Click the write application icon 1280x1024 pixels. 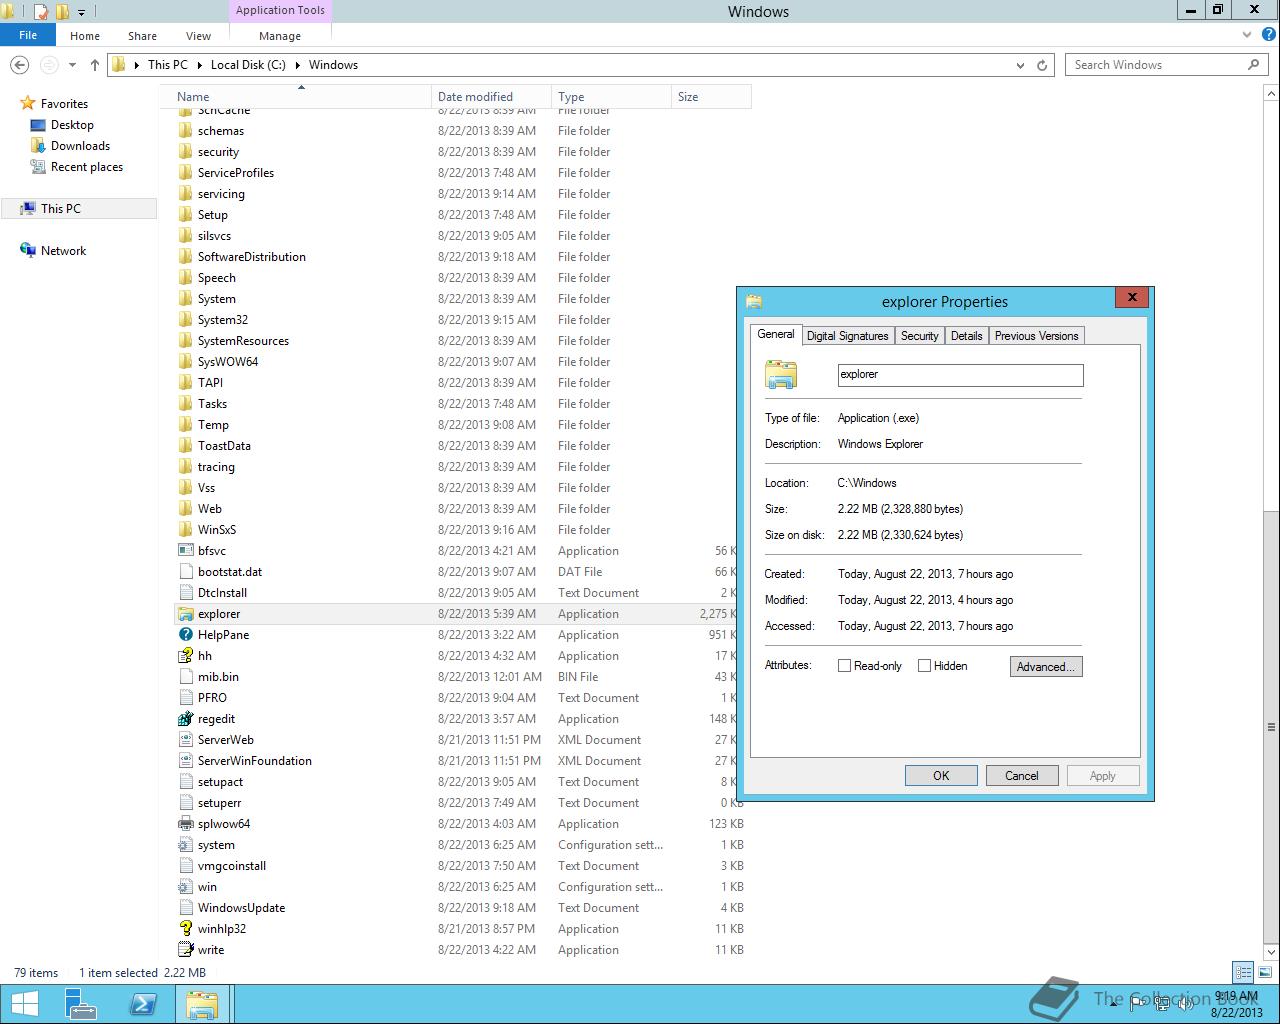(x=185, y=950)
